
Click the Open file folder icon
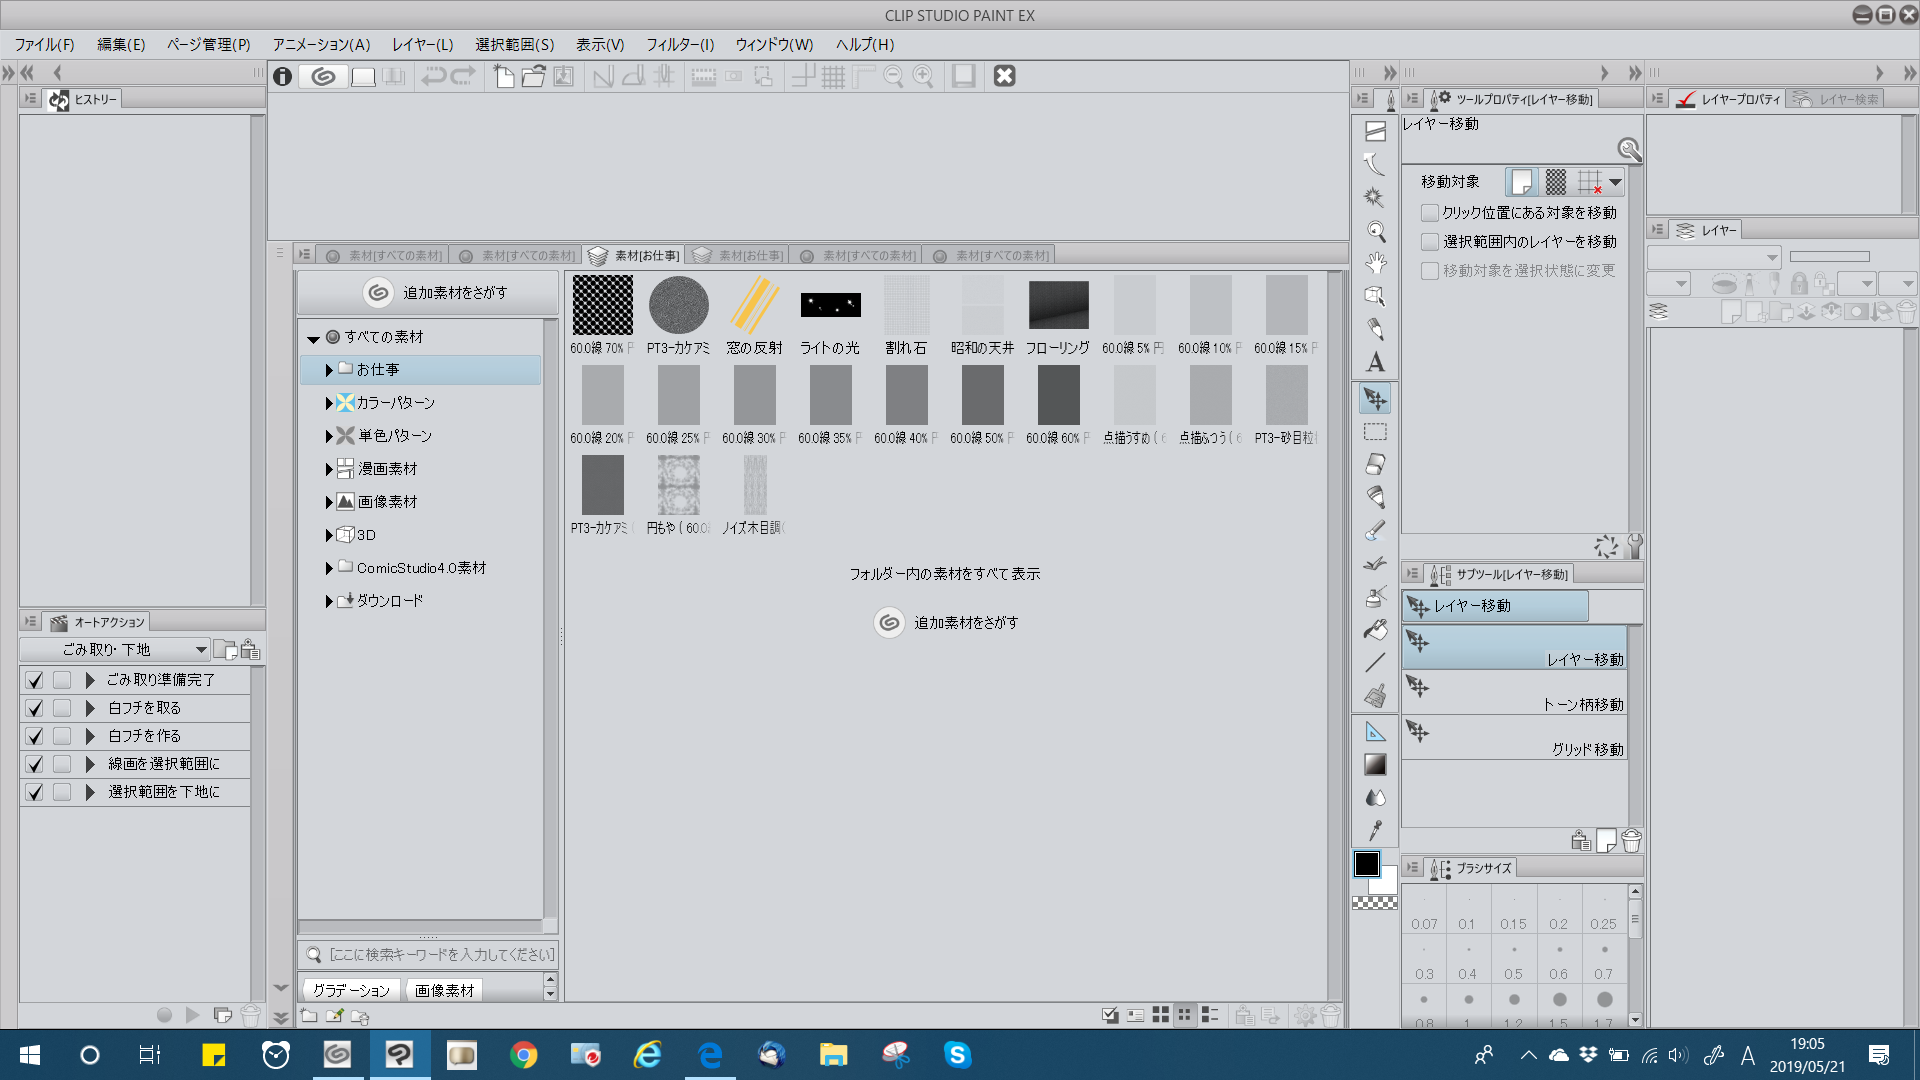pyautogui.click(x=534, y=76)
